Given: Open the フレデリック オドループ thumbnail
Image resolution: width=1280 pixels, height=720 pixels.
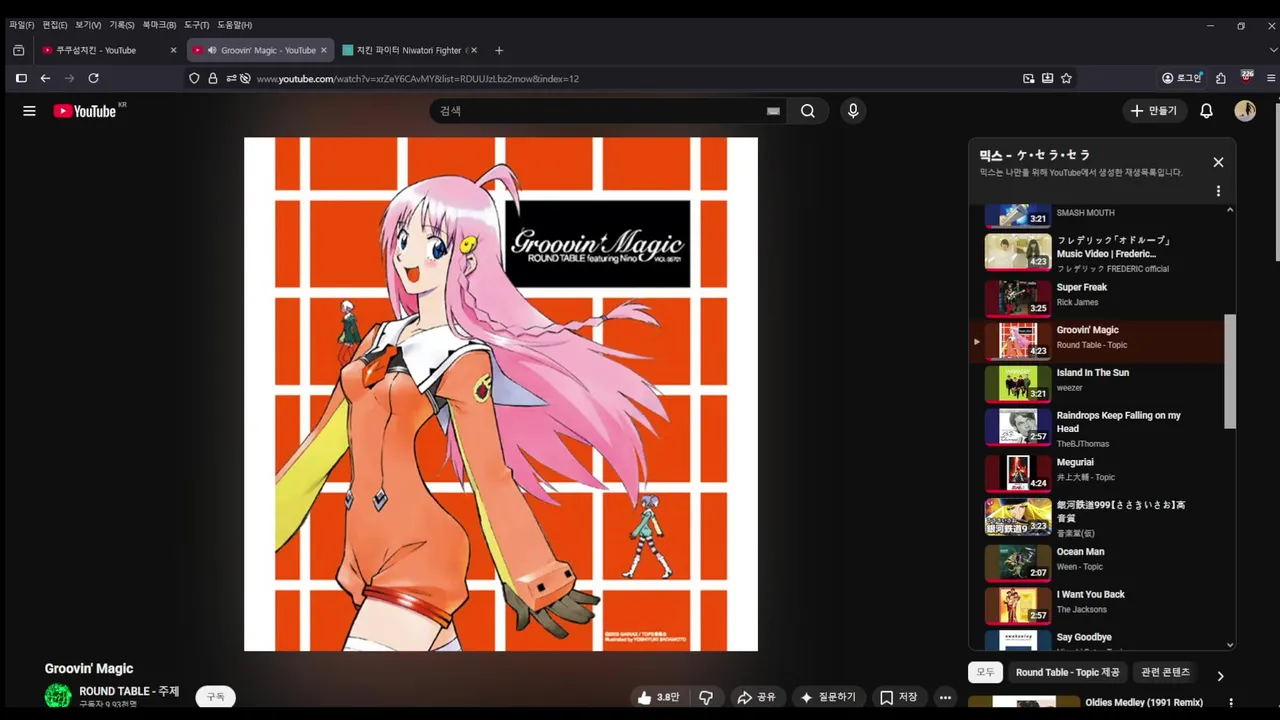Looking at the screenshot, I should [1018, 252].
